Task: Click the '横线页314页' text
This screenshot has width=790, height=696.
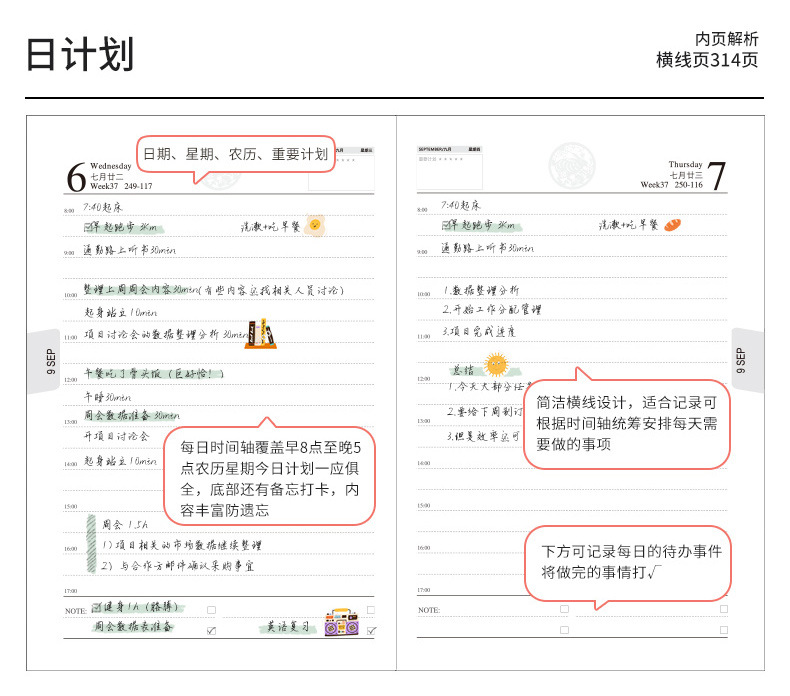Action: pos(707,60)
